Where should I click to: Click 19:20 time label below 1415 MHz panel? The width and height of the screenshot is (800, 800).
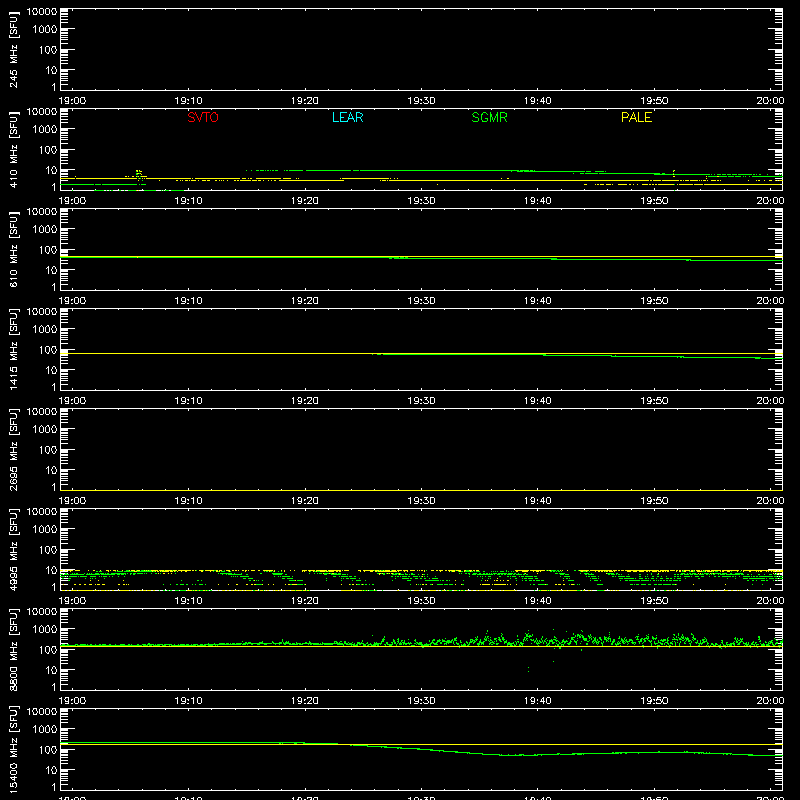pos(305,401)
